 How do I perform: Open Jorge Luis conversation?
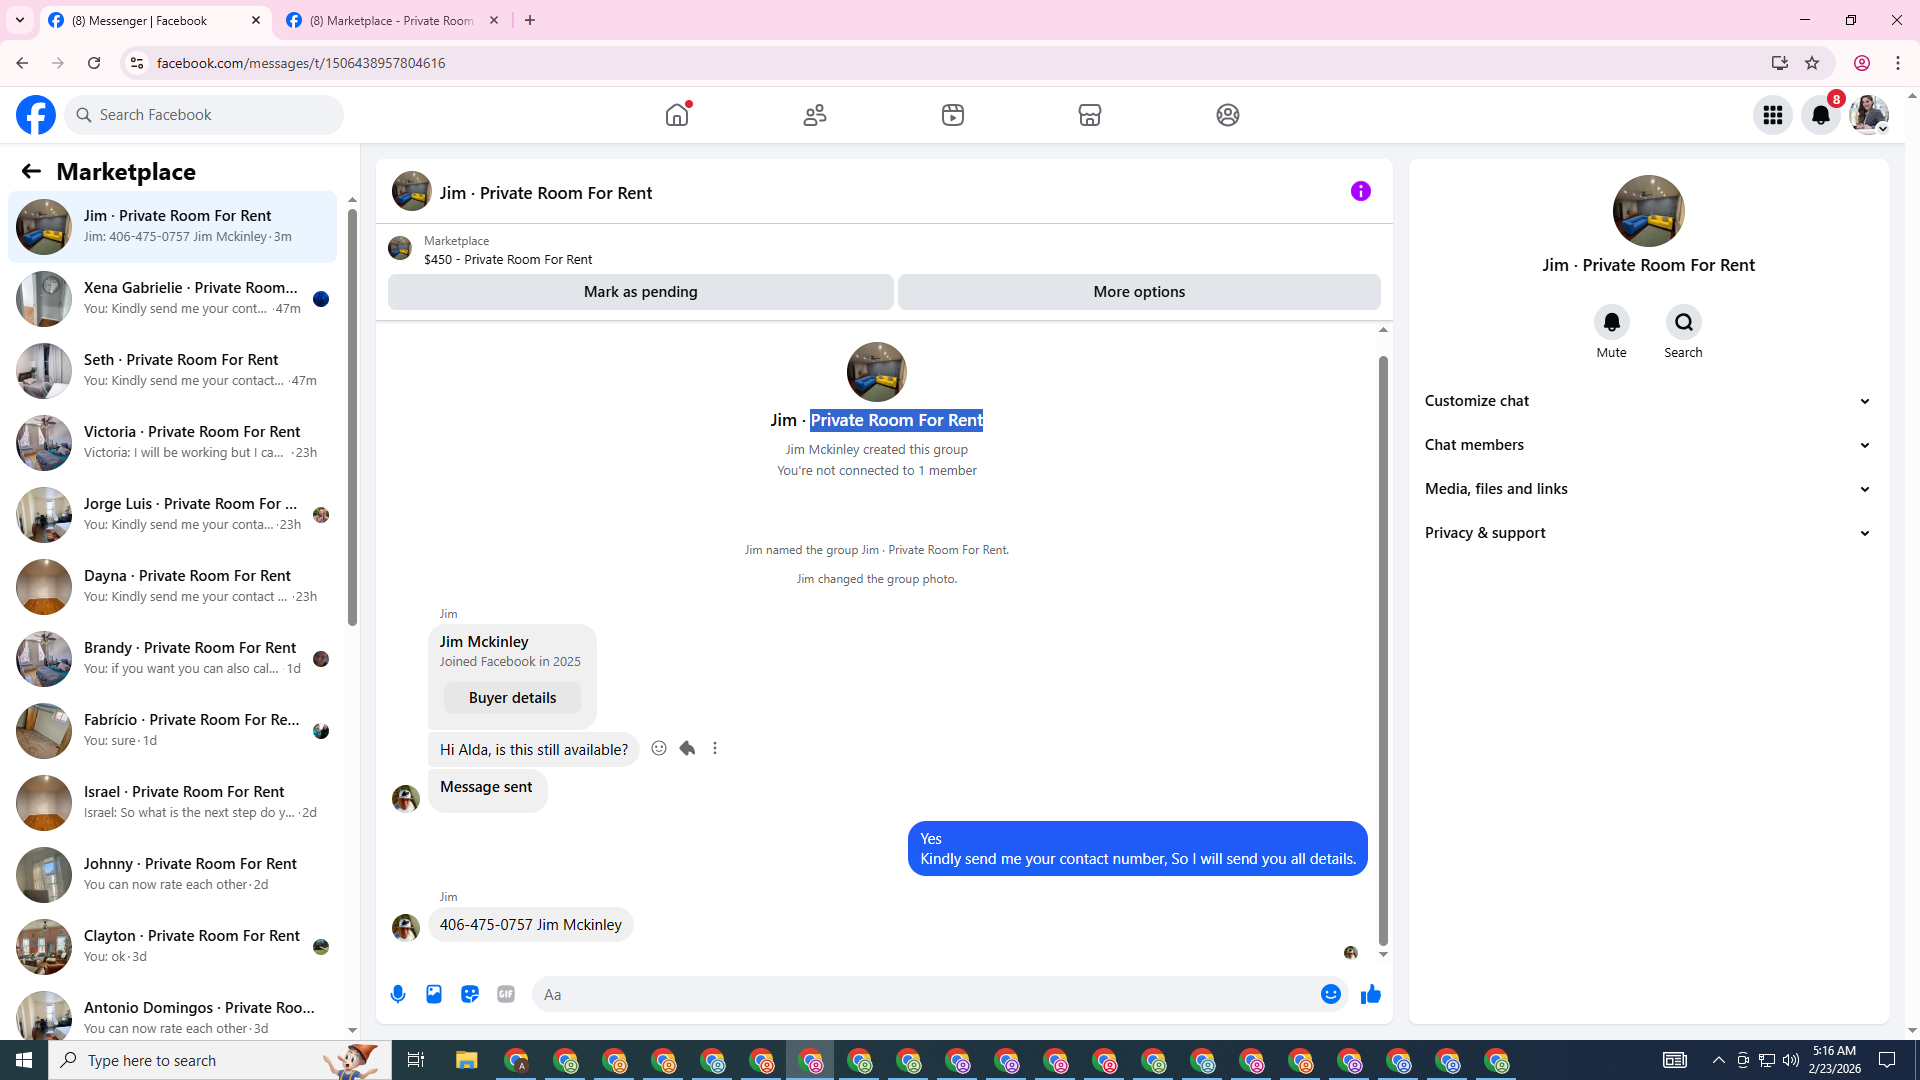click(173, 515)
